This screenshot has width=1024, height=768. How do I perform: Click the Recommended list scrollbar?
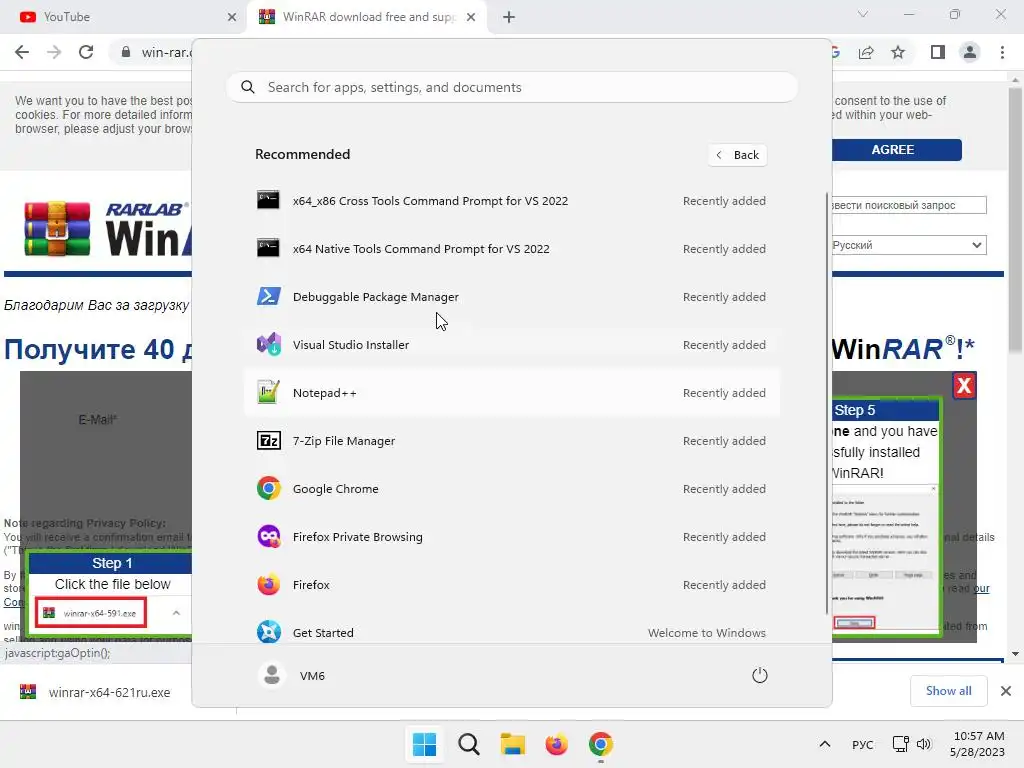827,402
